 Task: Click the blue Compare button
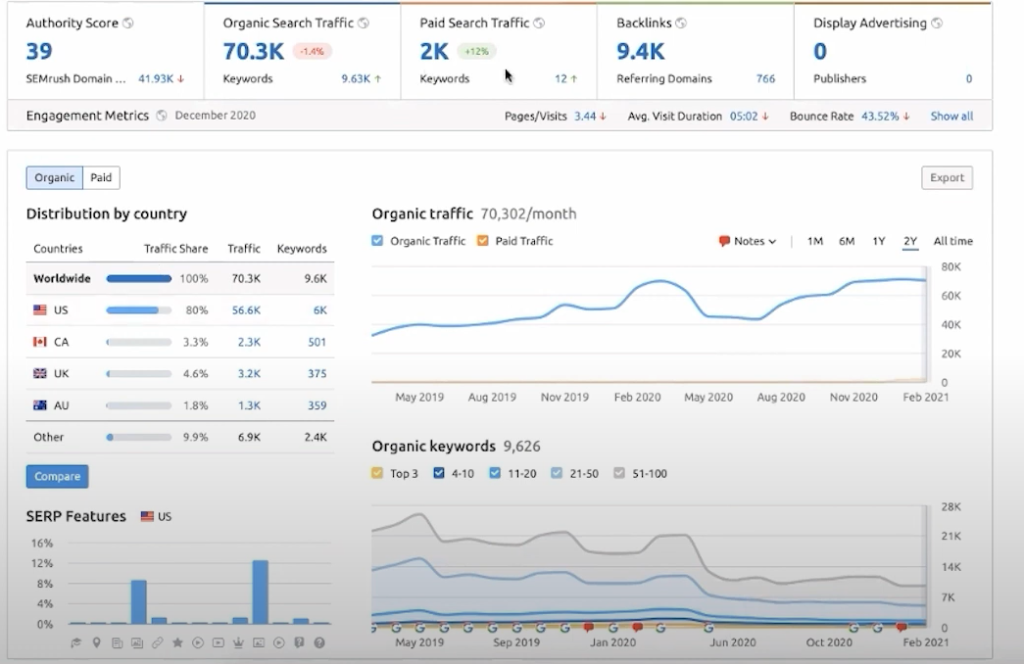point(57,477)
